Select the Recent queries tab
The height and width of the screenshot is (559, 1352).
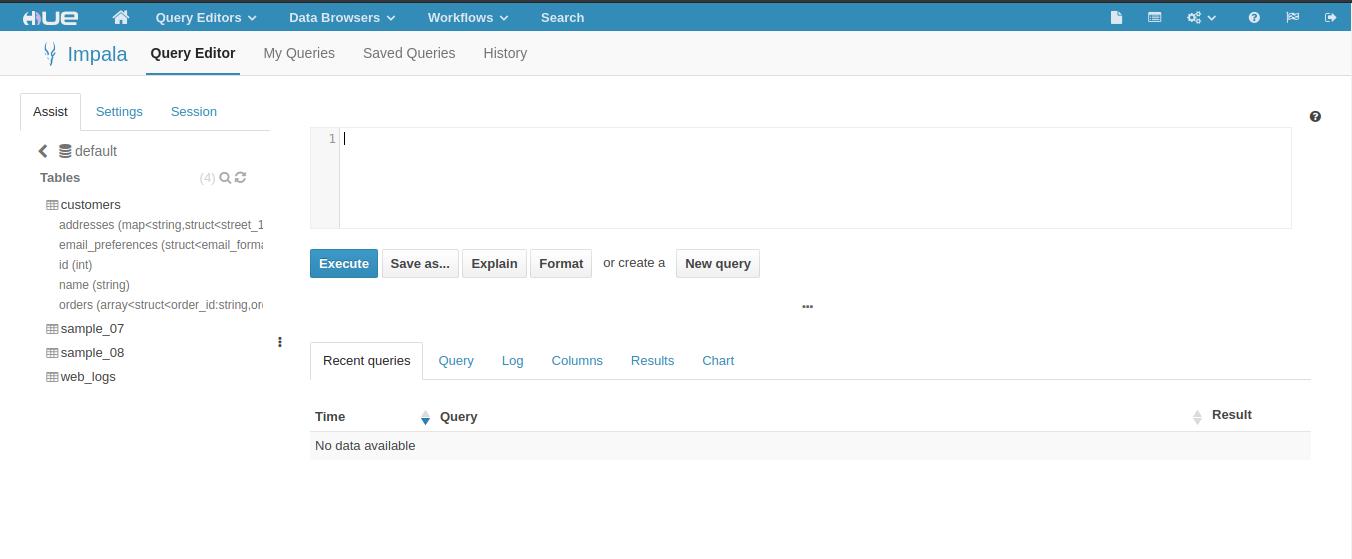tap(367, 361)
